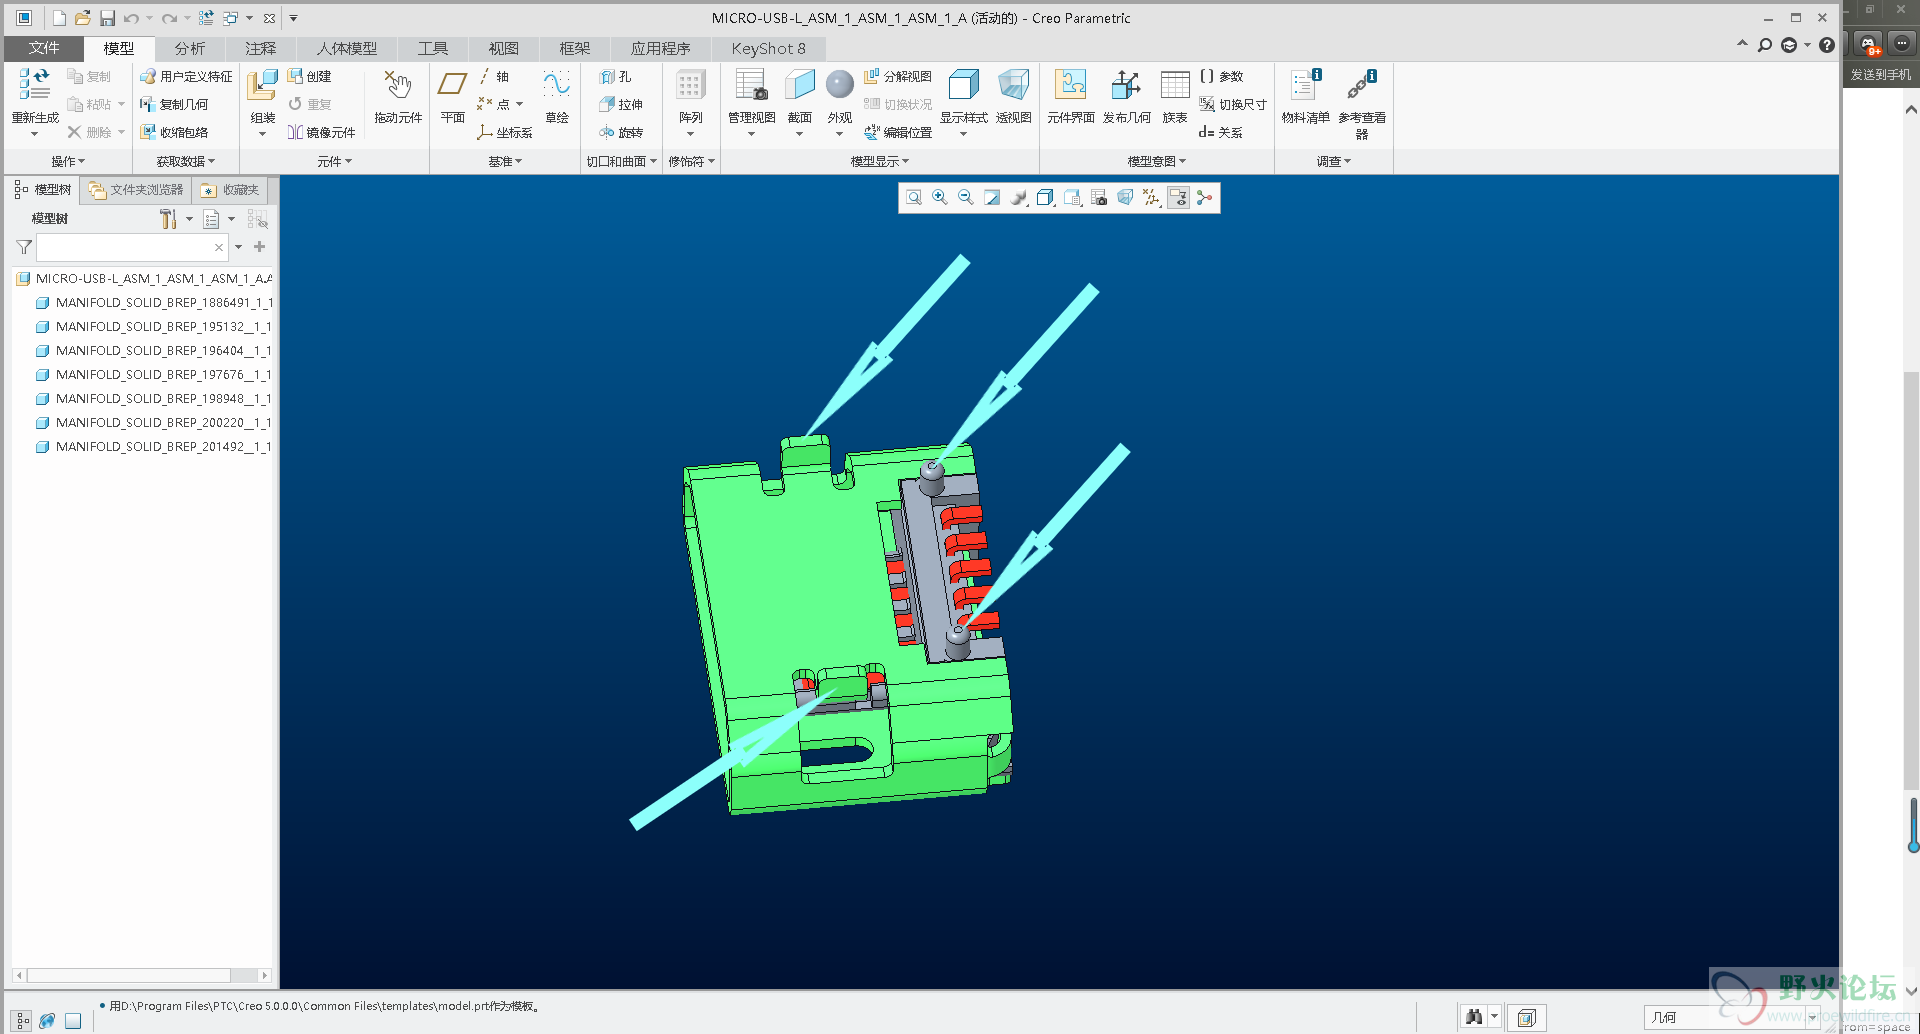Toggle spin center icon in graphics toolbar
This screenshot has width=1920, height=1034.
(x=1205, y=198)
